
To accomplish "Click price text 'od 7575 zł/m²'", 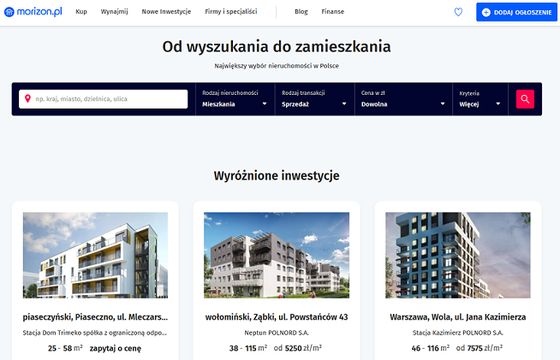I will 479,348.
